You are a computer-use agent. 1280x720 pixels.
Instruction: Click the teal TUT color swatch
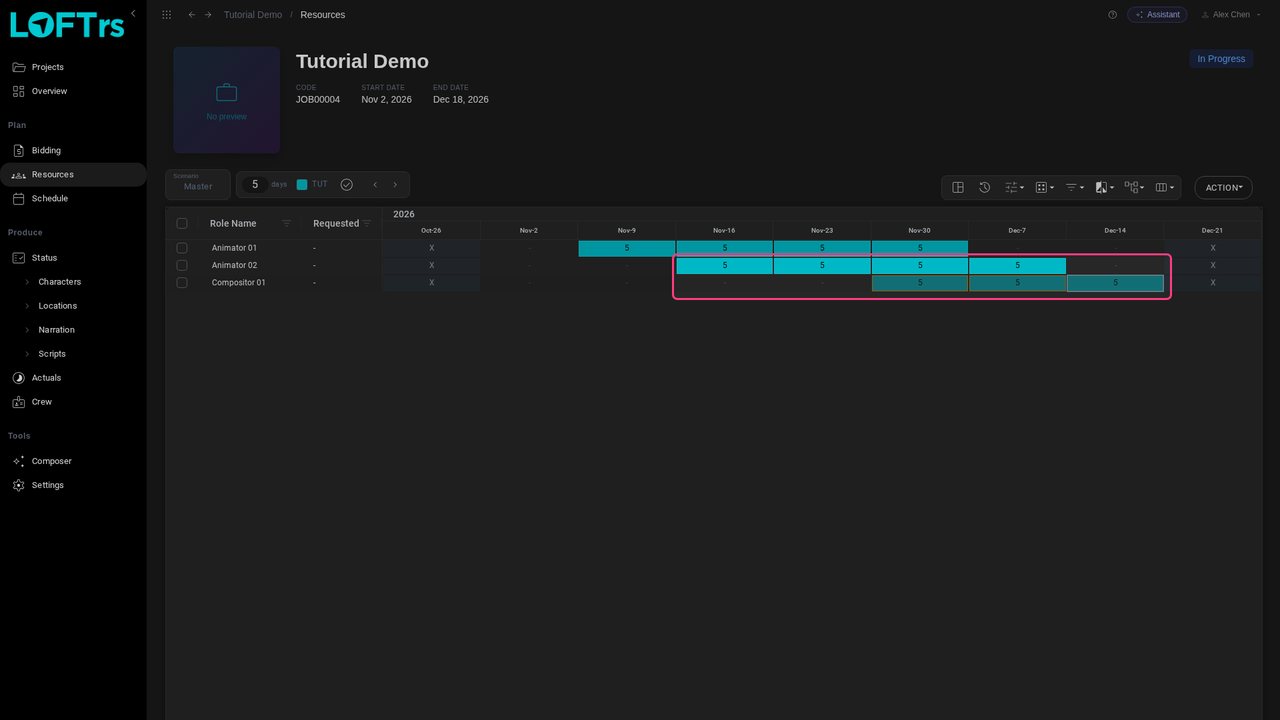(302, 185)
